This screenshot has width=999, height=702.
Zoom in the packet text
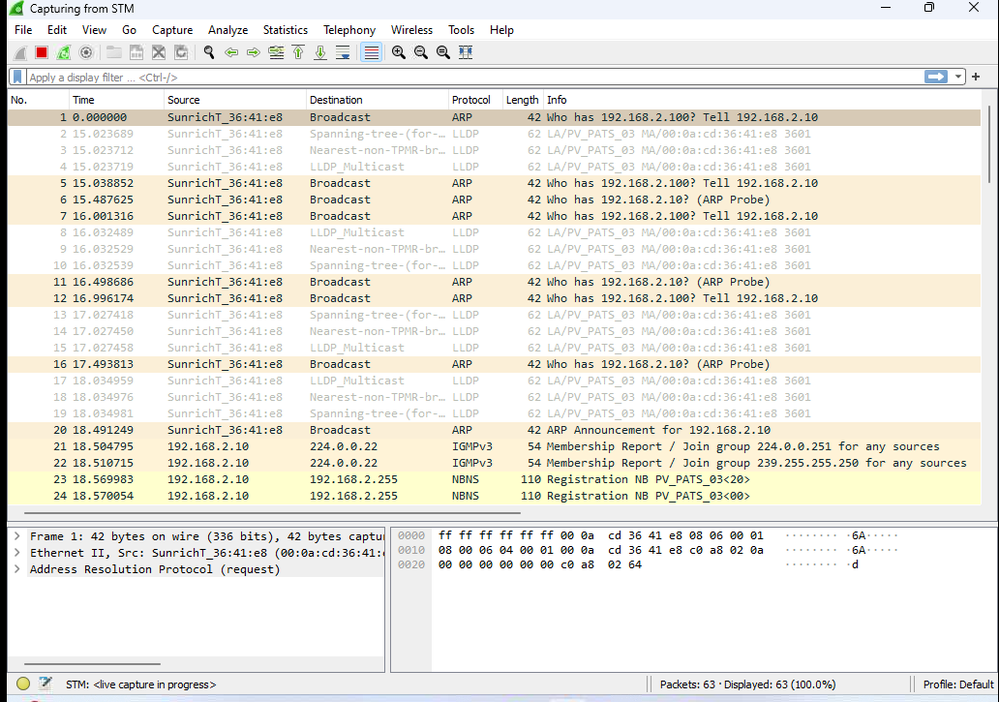[x=399, y=53]
